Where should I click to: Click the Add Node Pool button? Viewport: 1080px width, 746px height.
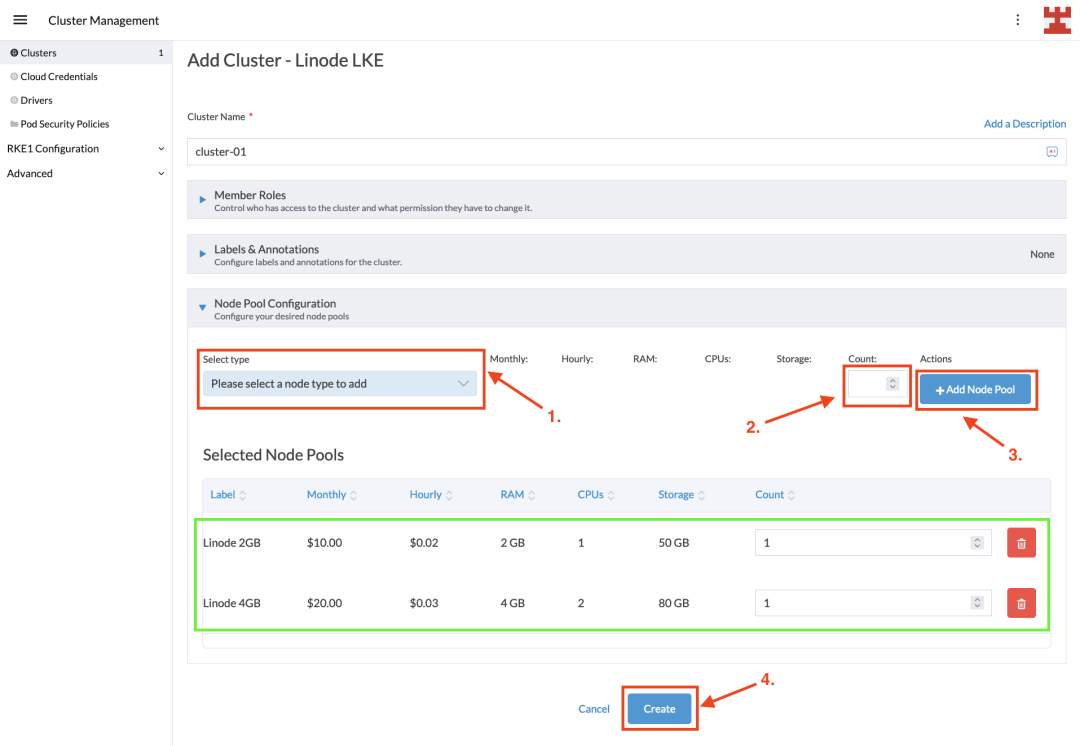click(x=975, y=389)
